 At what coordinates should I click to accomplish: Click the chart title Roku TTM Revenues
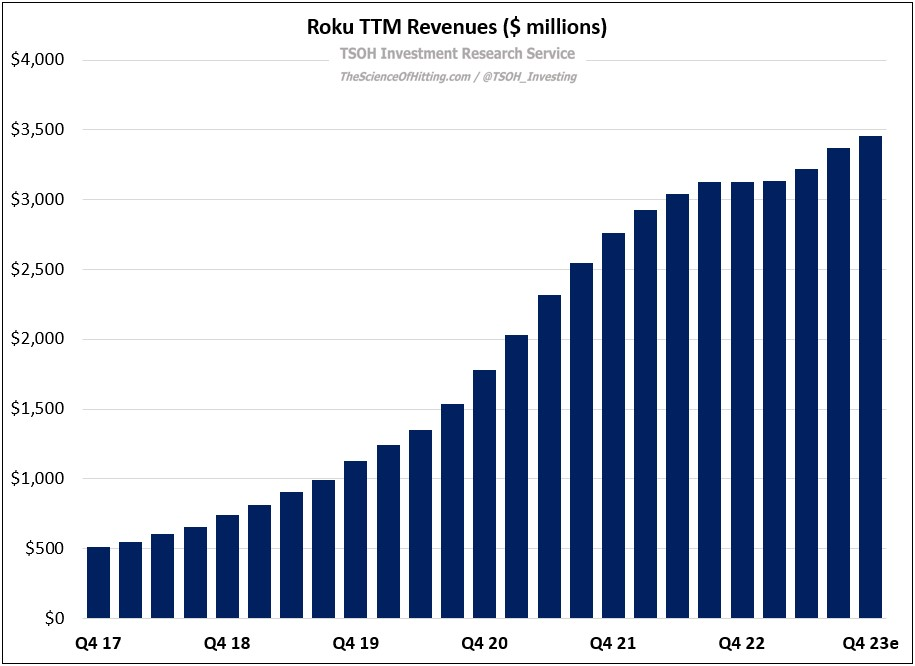457,27
